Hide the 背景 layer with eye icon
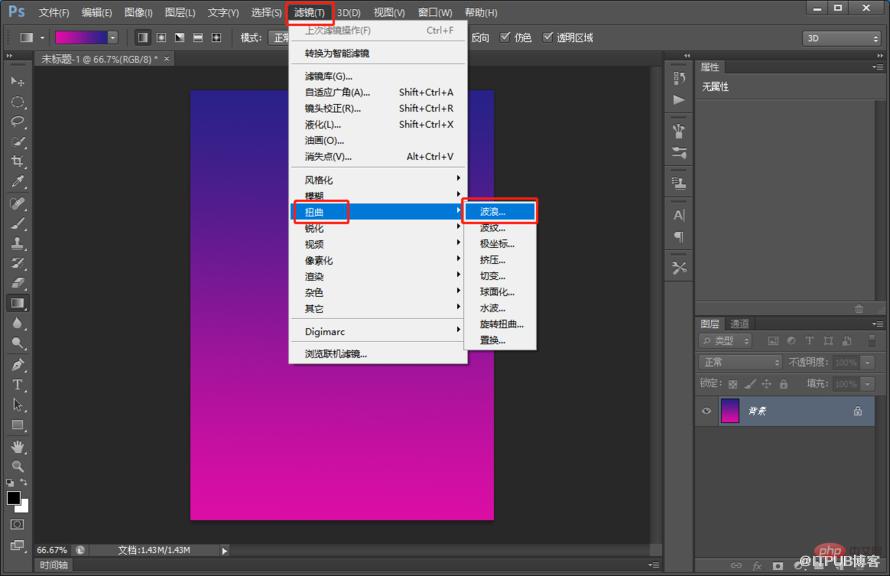The height and width of the screenshot is (576, 890). click(707, 411)
